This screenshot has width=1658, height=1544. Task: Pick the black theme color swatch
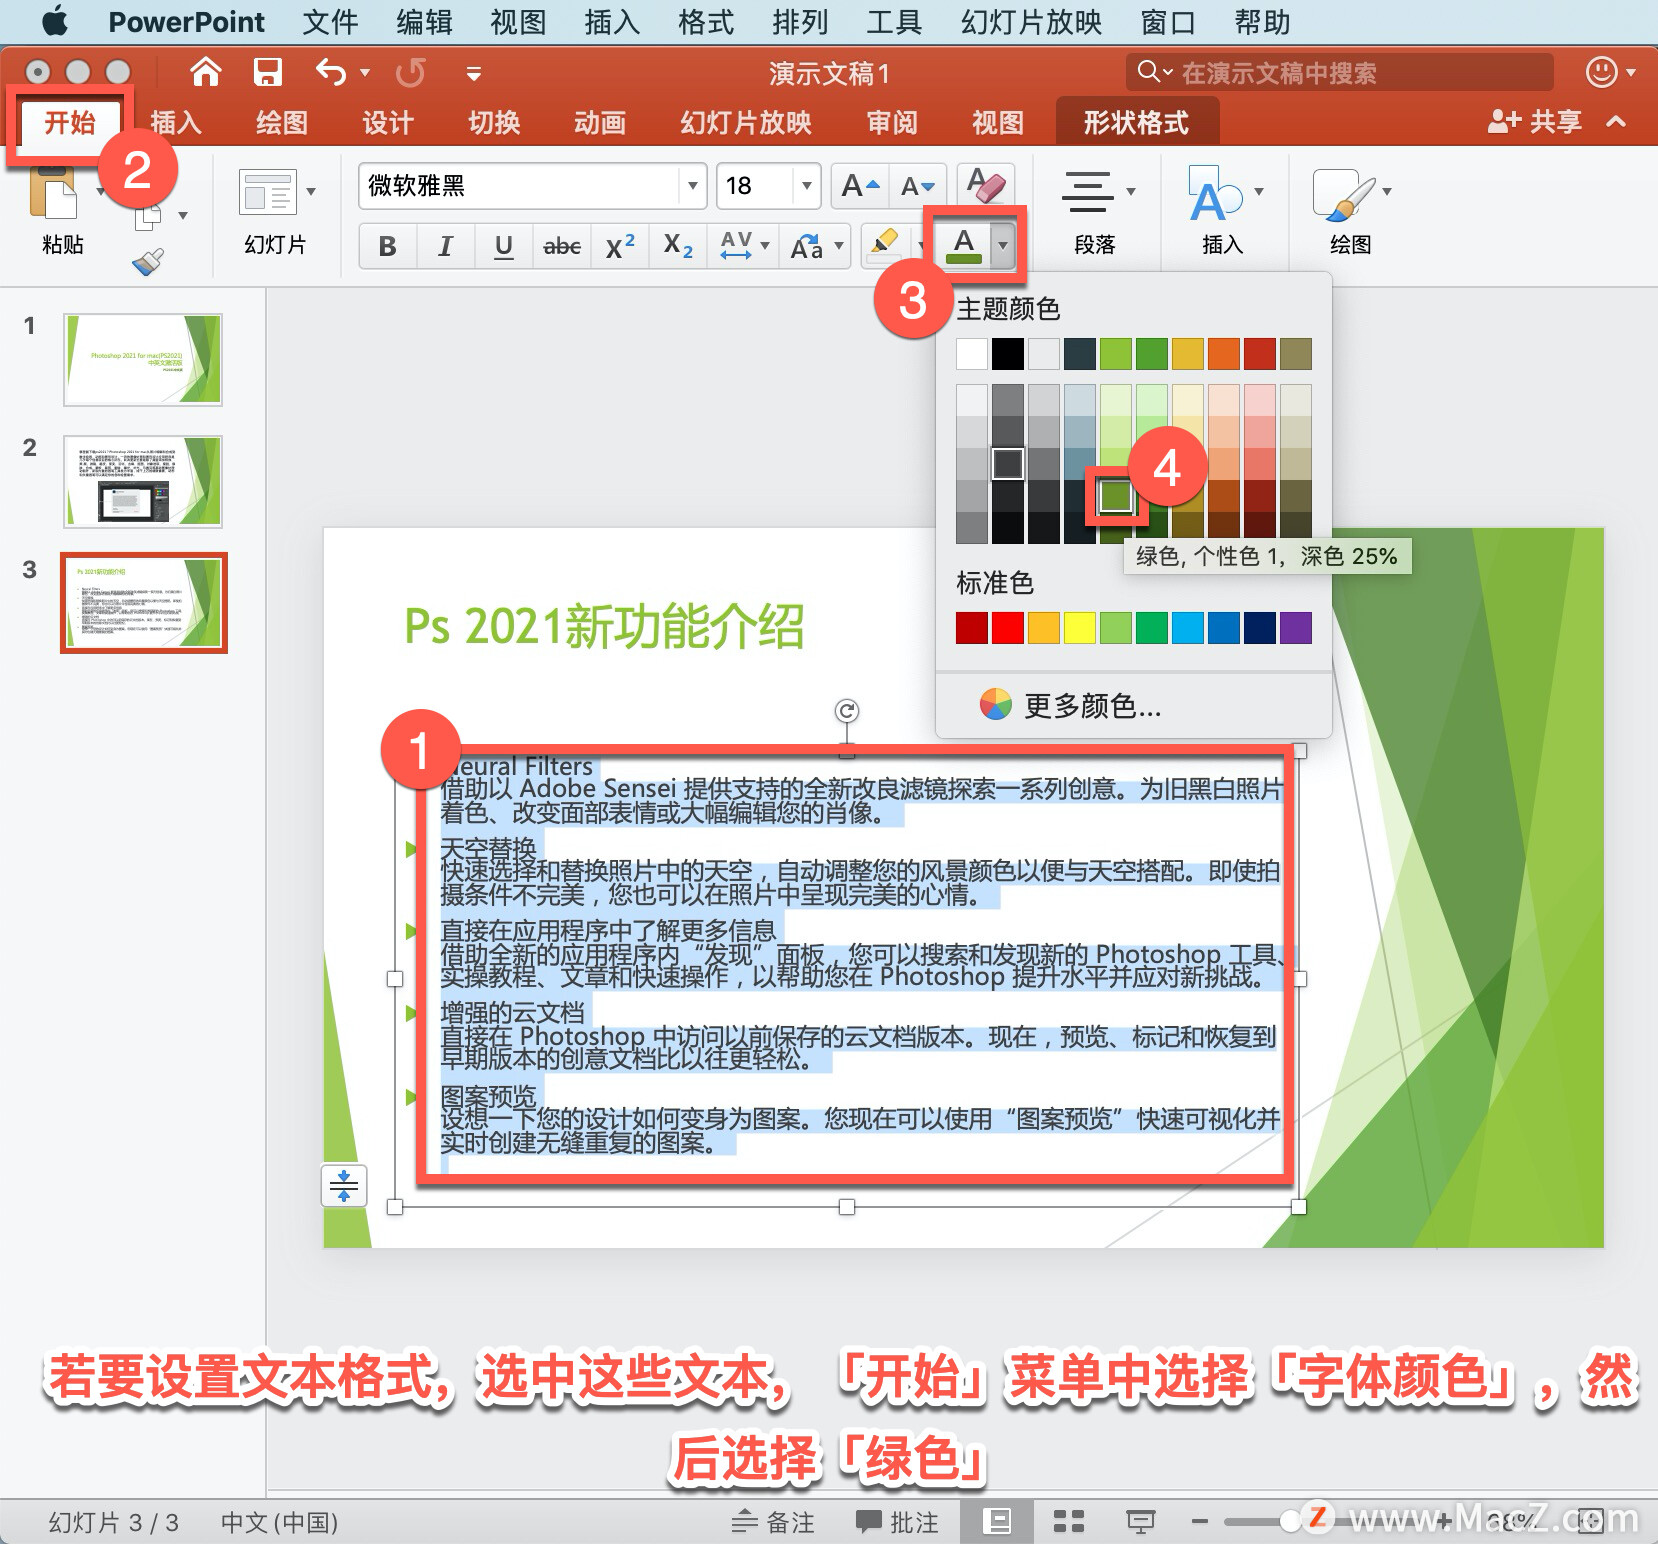click(x=1007, y=354)
